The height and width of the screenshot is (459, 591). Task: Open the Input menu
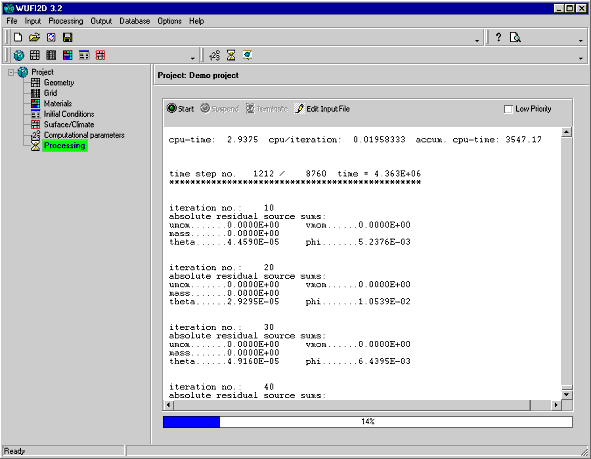click(32, 21)
